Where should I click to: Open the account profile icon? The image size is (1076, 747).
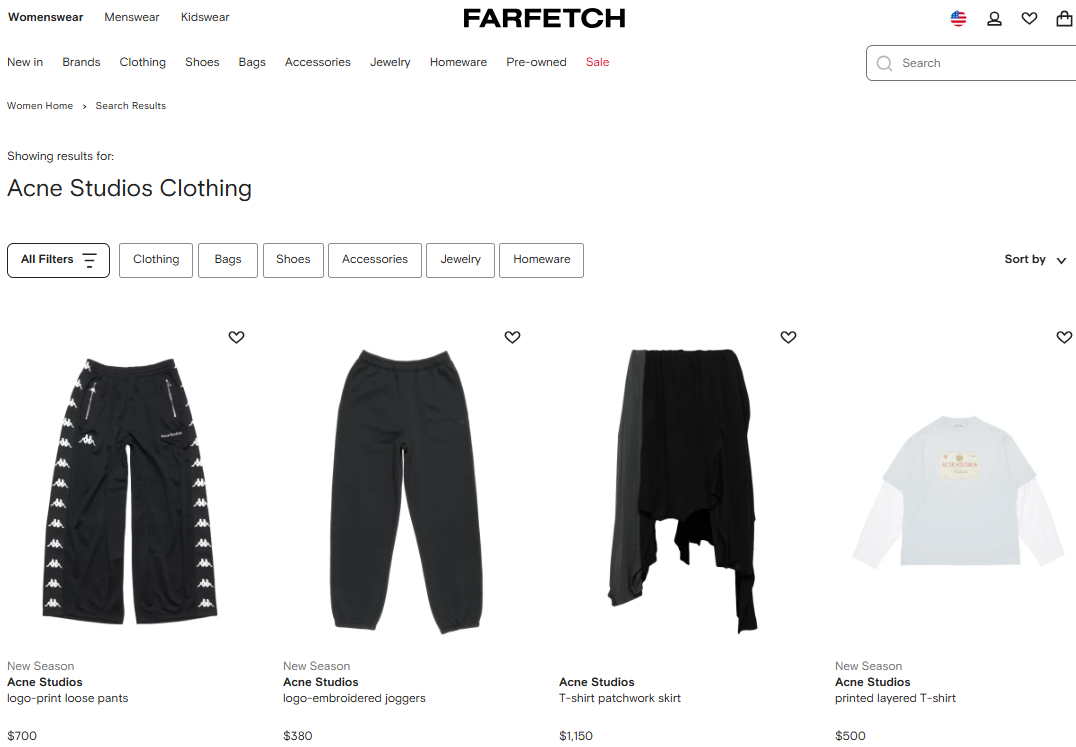pos(994,19)
